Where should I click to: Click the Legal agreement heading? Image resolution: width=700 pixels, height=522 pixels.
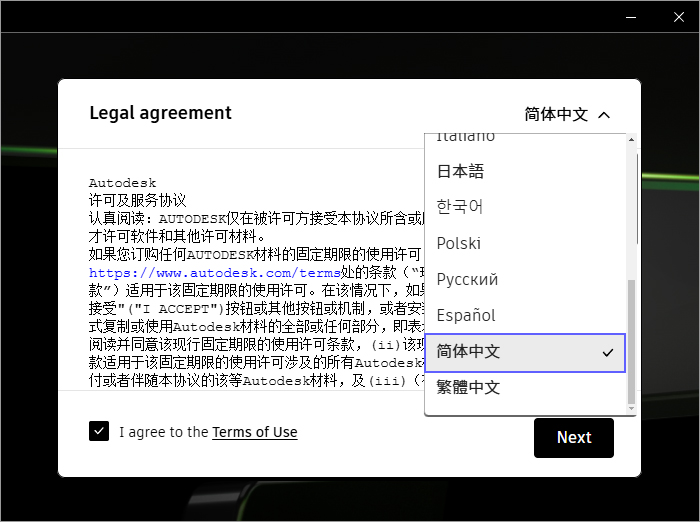[x=161, y=113]
